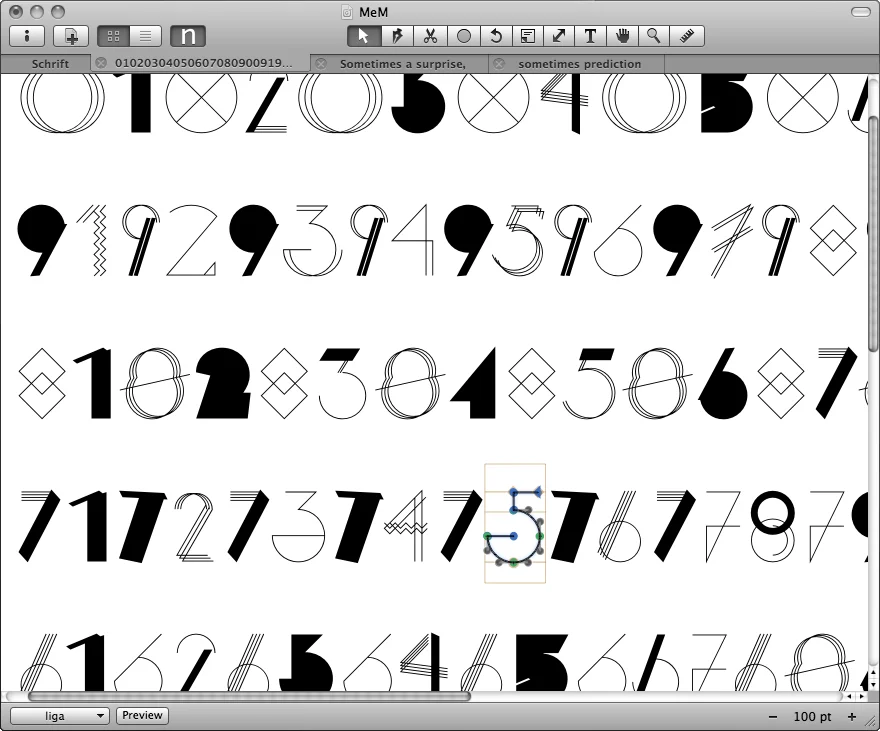Open the liga feature dropdown

tap(61, 716)
